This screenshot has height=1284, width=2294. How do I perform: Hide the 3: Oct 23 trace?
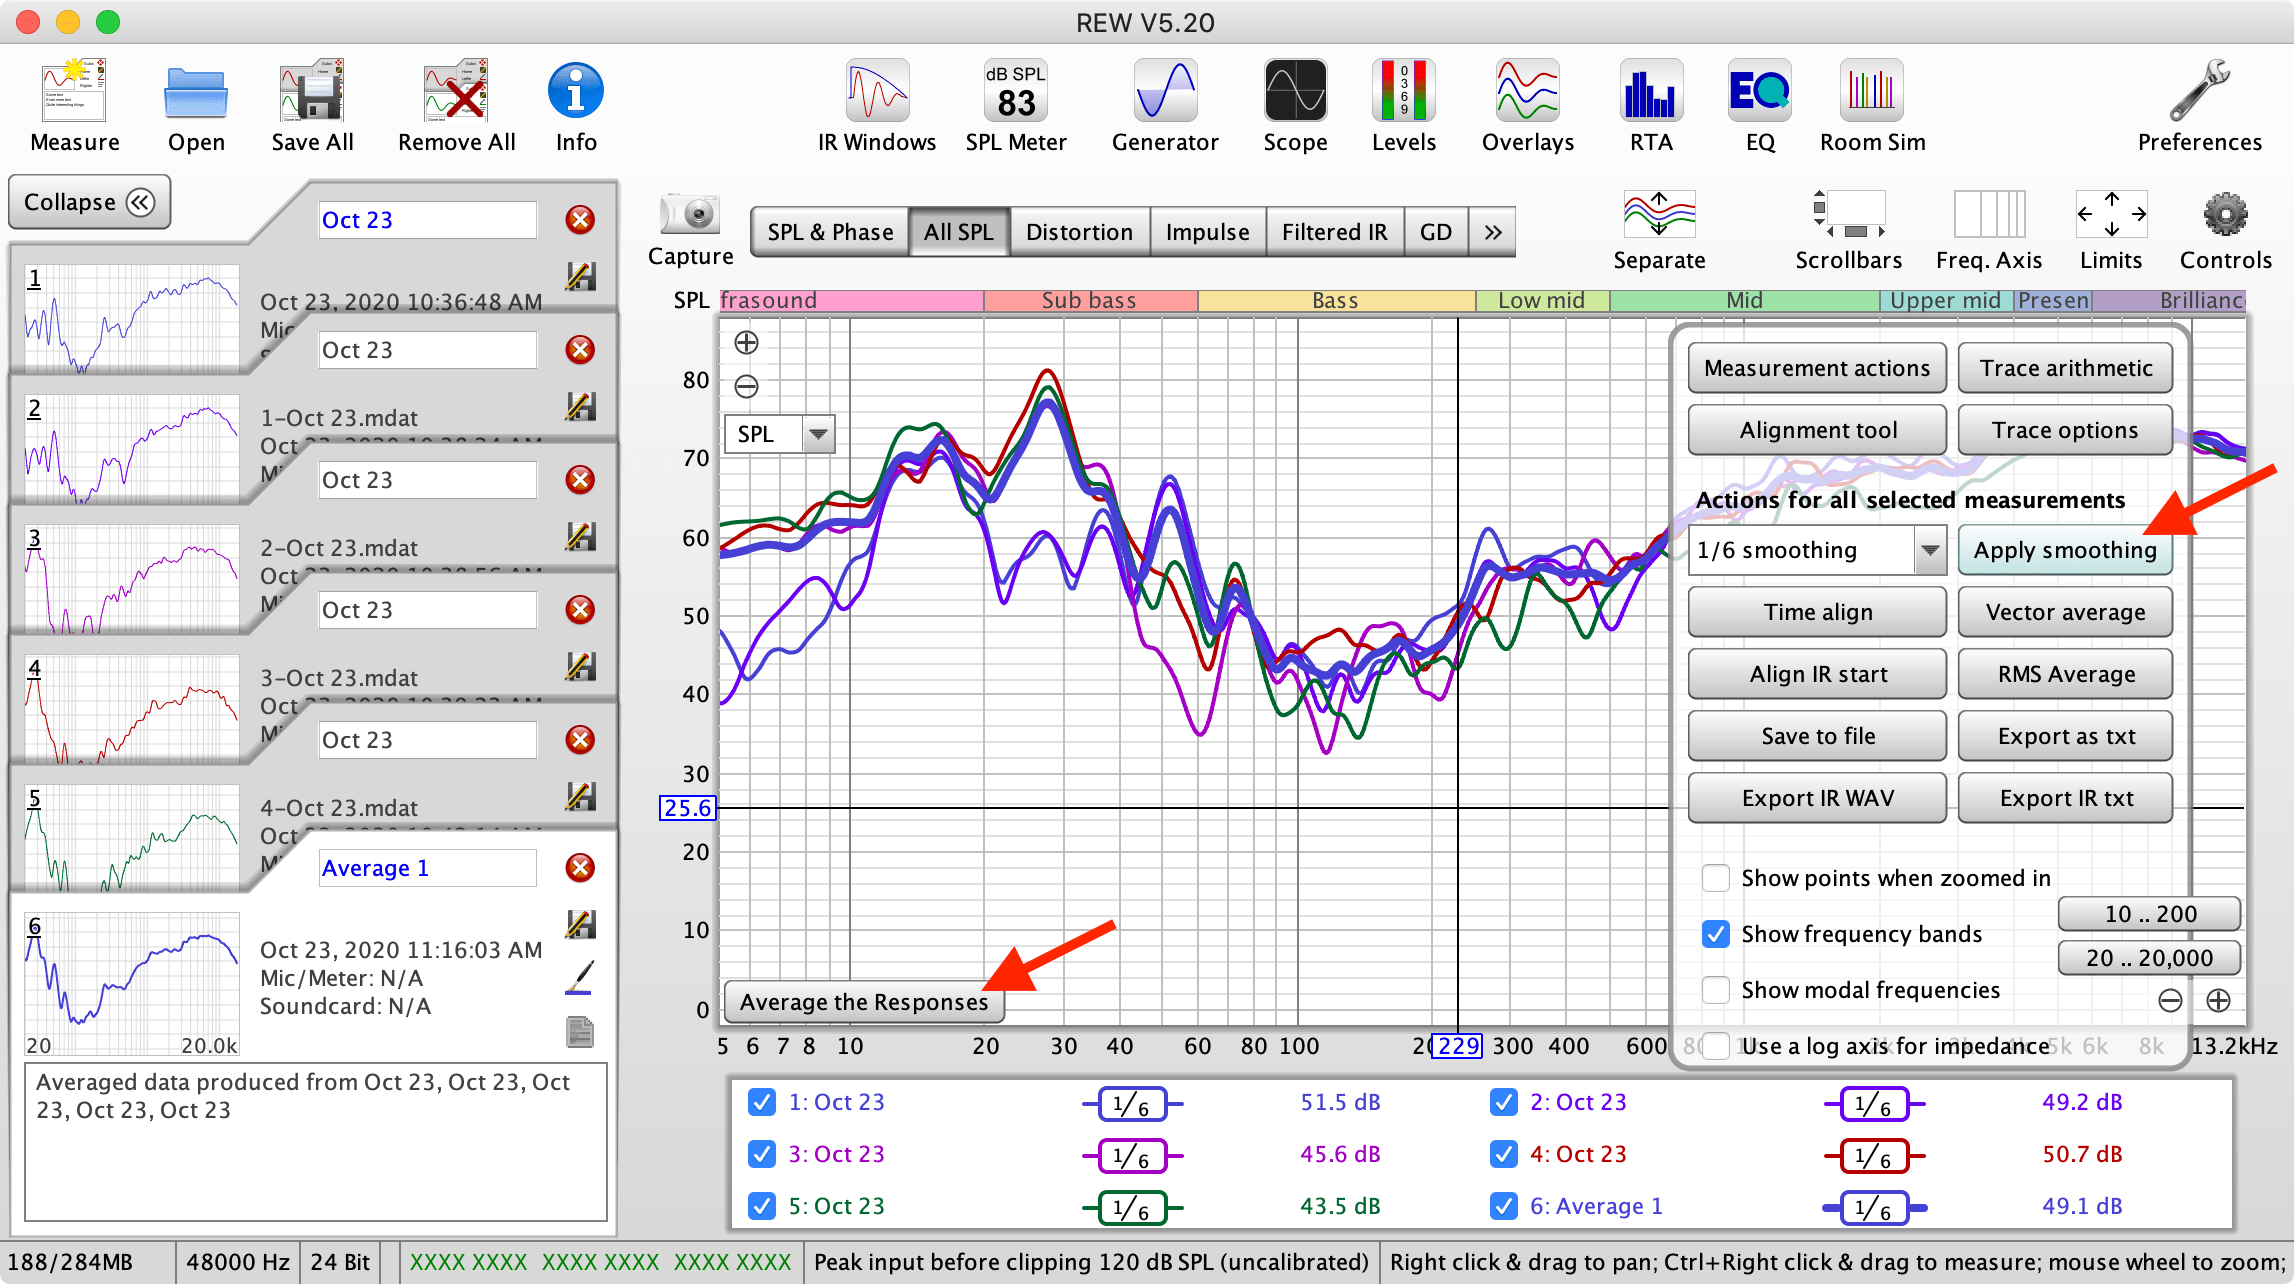click(x=762, y=1154)
